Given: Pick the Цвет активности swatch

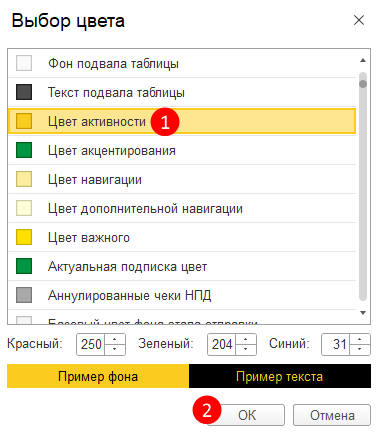Looking at the screenshot, I should coord(24,121).
